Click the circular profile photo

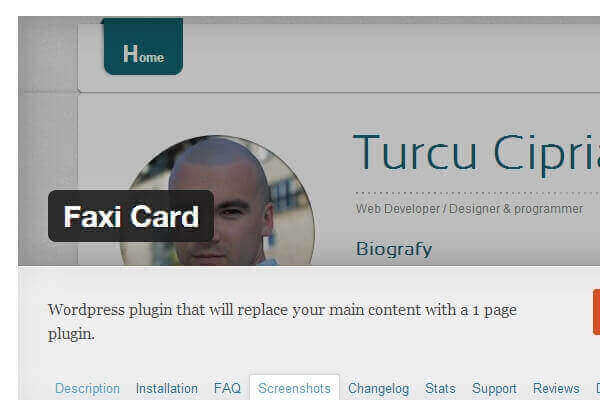pos(217,200)
